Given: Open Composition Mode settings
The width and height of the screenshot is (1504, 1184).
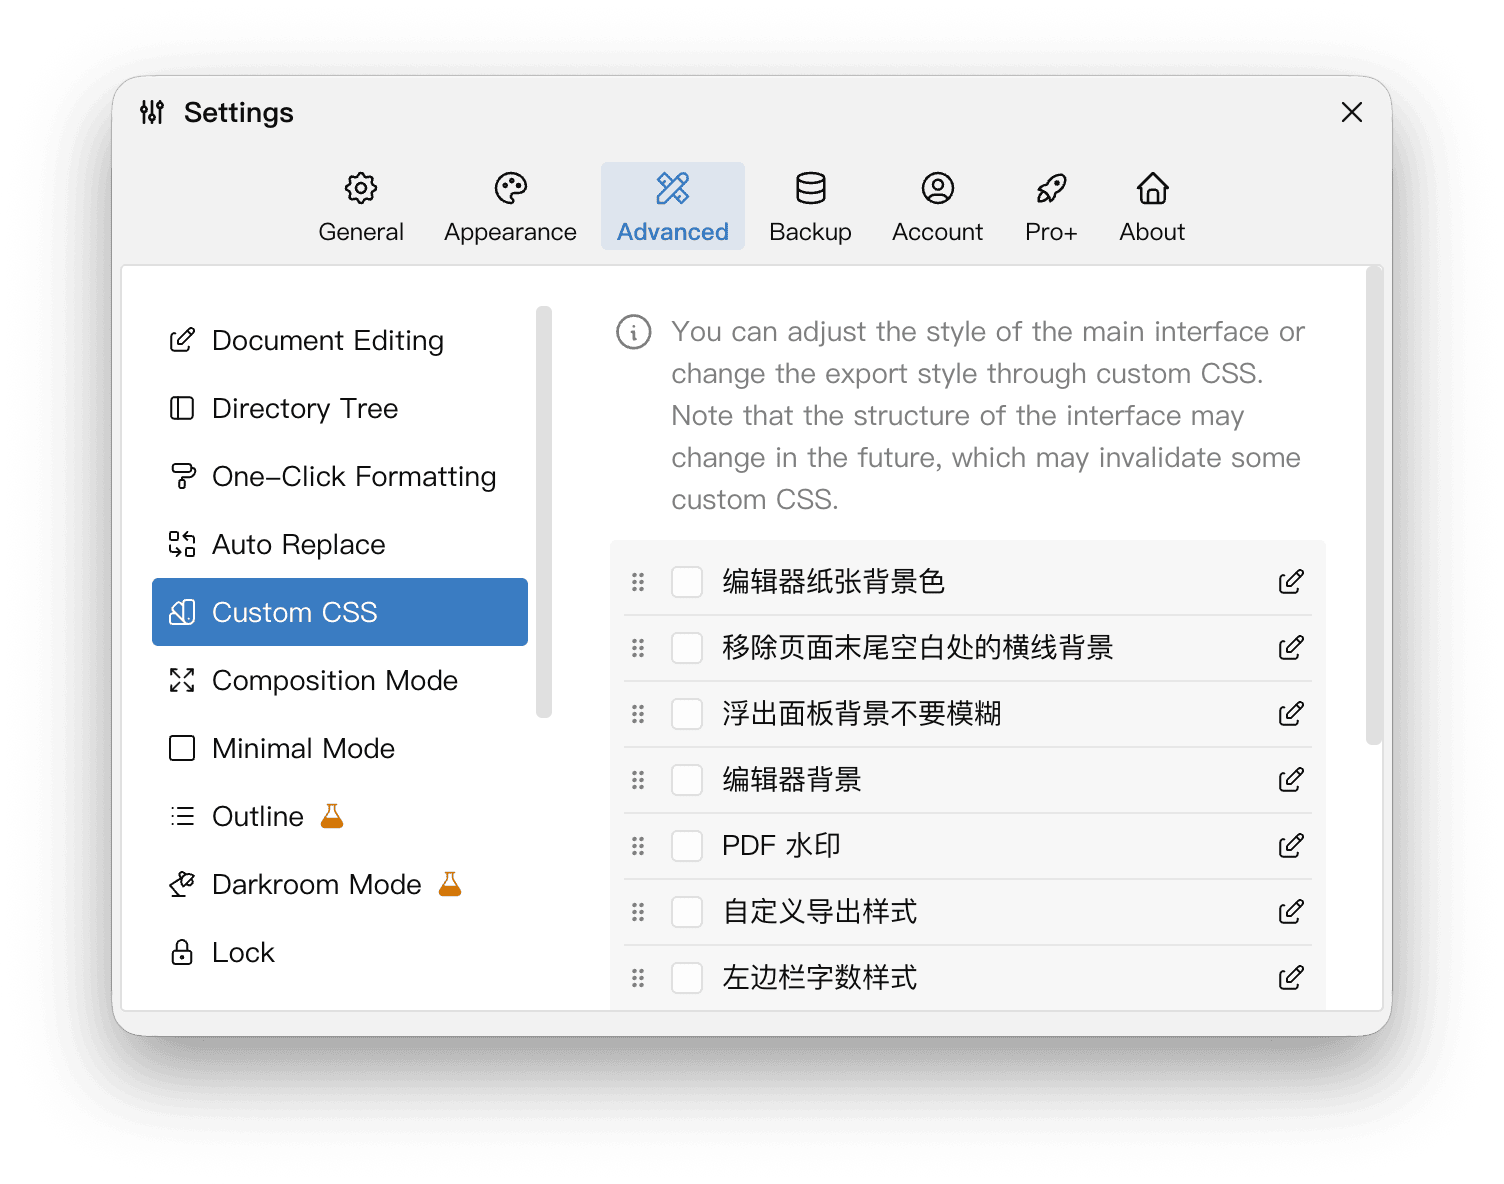Looking at the screenshot, I should click(x=340, y=680).
